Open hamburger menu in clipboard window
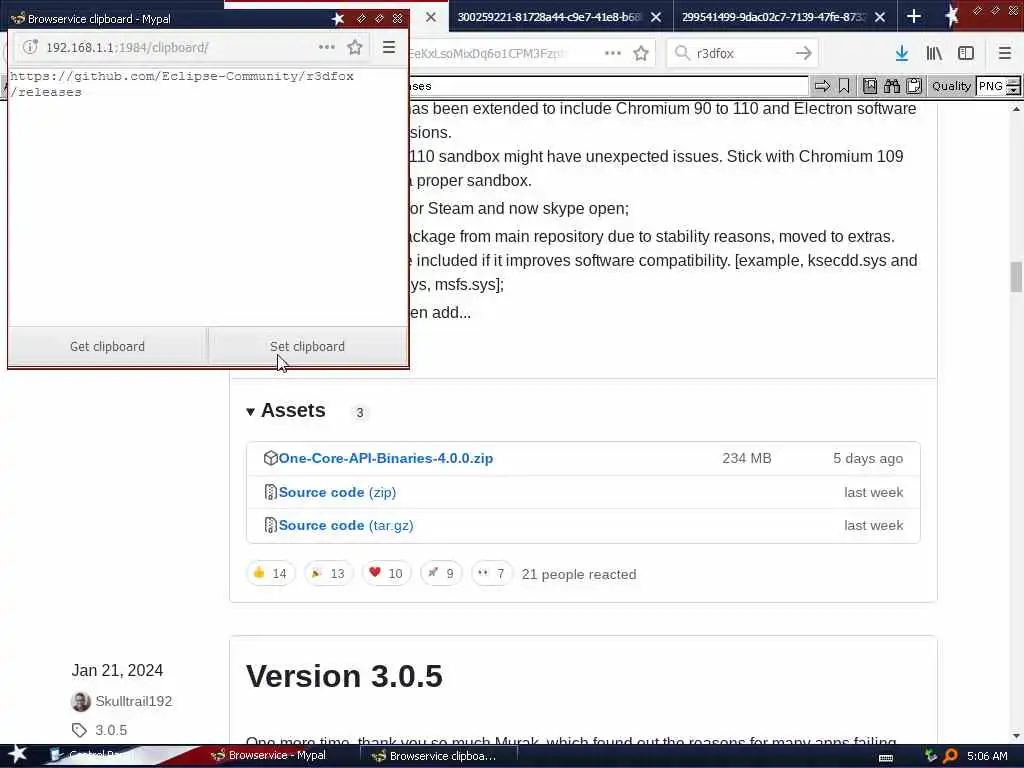1024x768 pixels. [389, 47]
